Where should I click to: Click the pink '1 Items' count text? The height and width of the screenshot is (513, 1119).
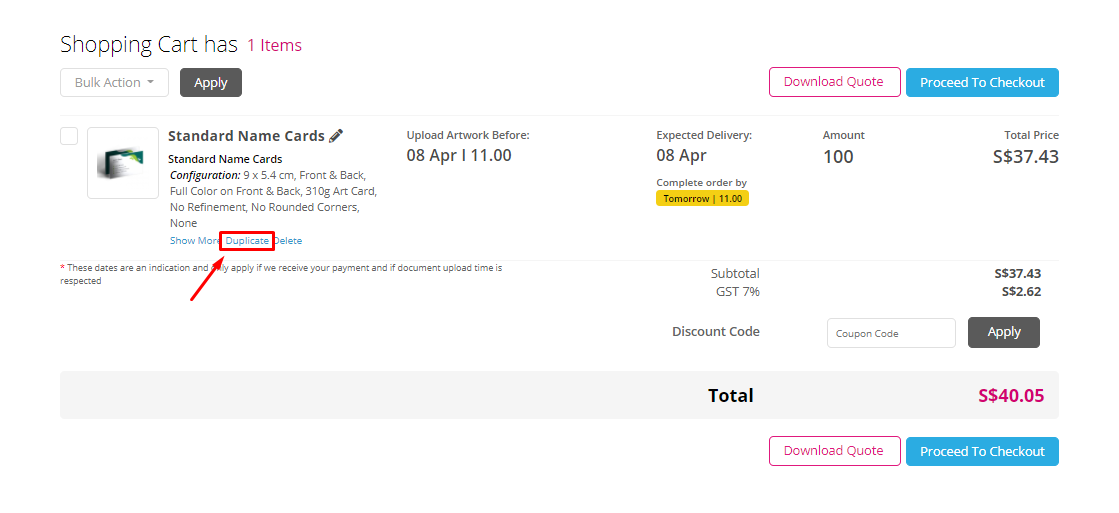click(274, 45)
